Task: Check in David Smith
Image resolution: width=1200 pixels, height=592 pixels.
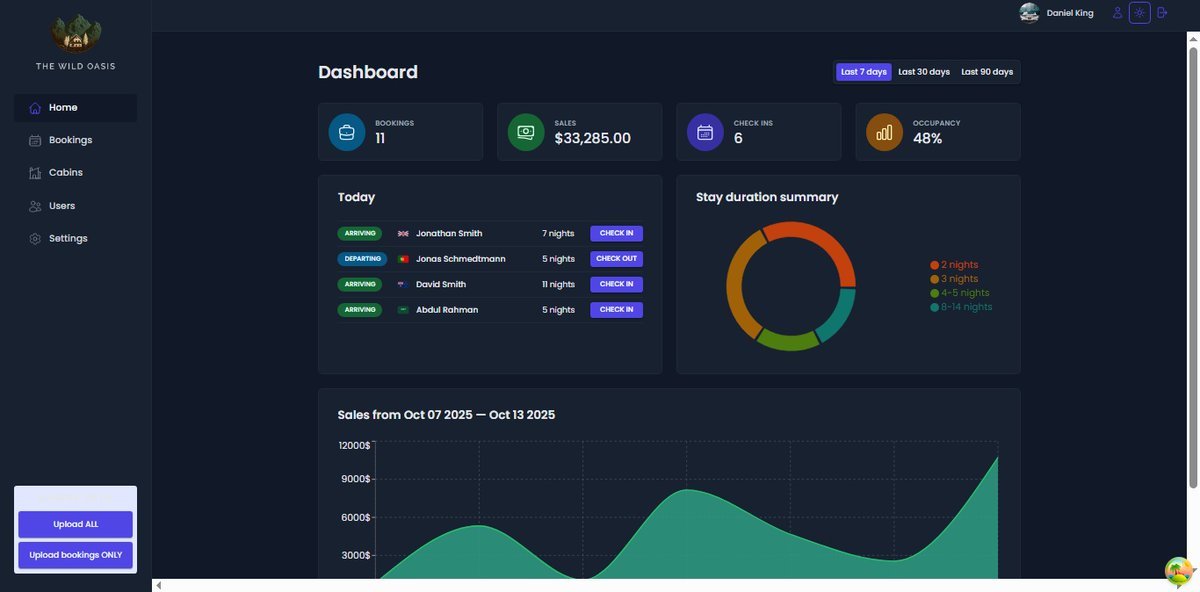Action: point(616,284)
